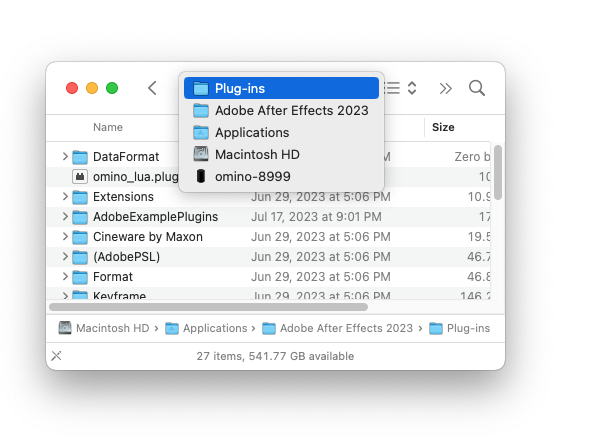Screen dimensions: 590x442
Task: Click the Jul 17, 2023 date cell
Action: (x=316, y=217)
